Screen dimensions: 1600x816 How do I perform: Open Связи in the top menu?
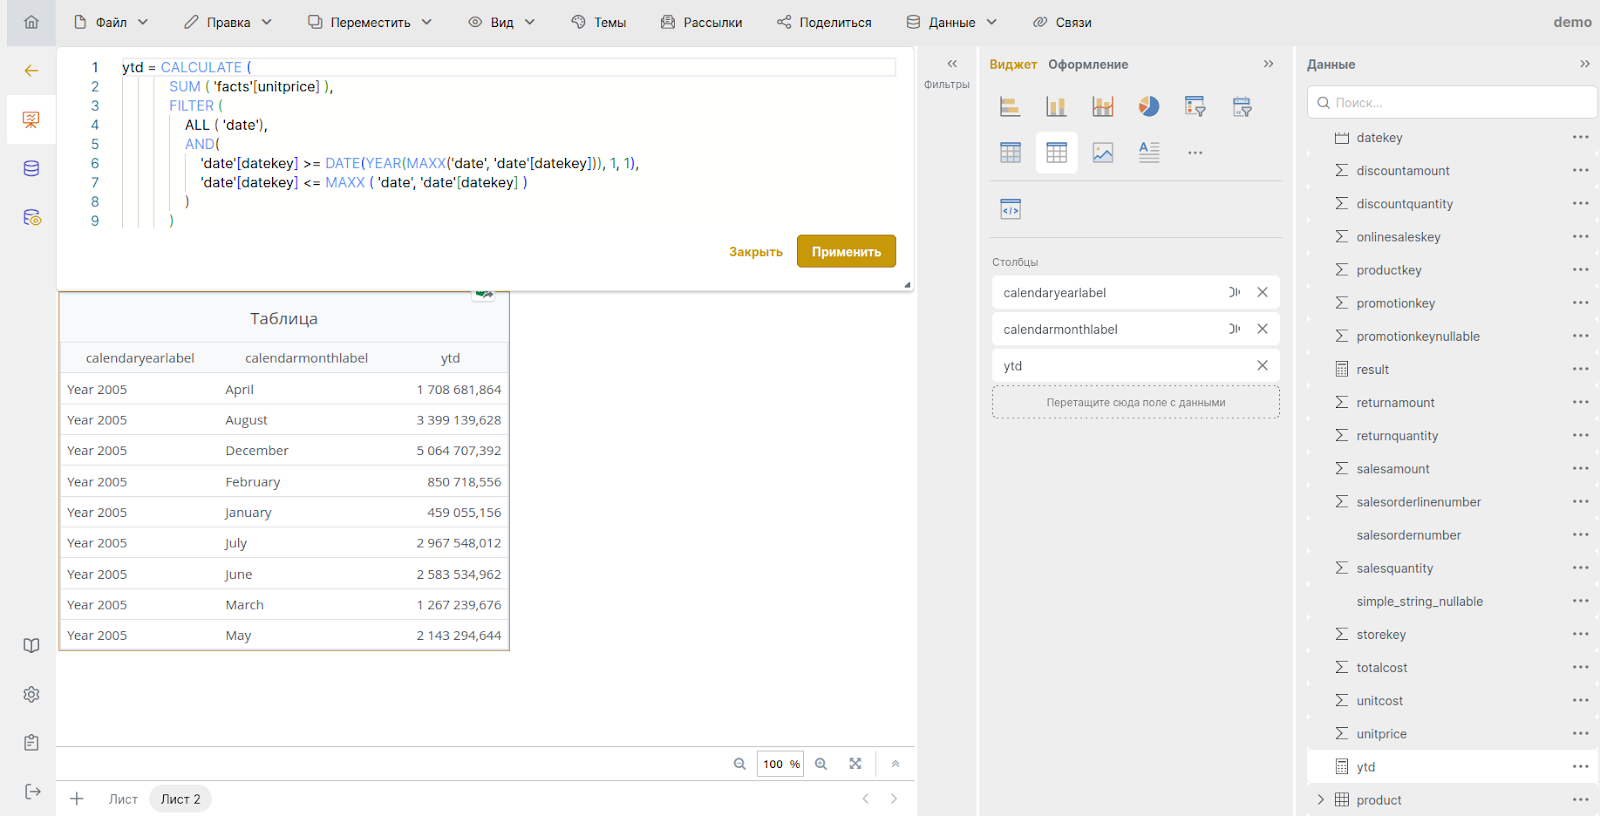pyautogui.click(x=1062, y=22)
